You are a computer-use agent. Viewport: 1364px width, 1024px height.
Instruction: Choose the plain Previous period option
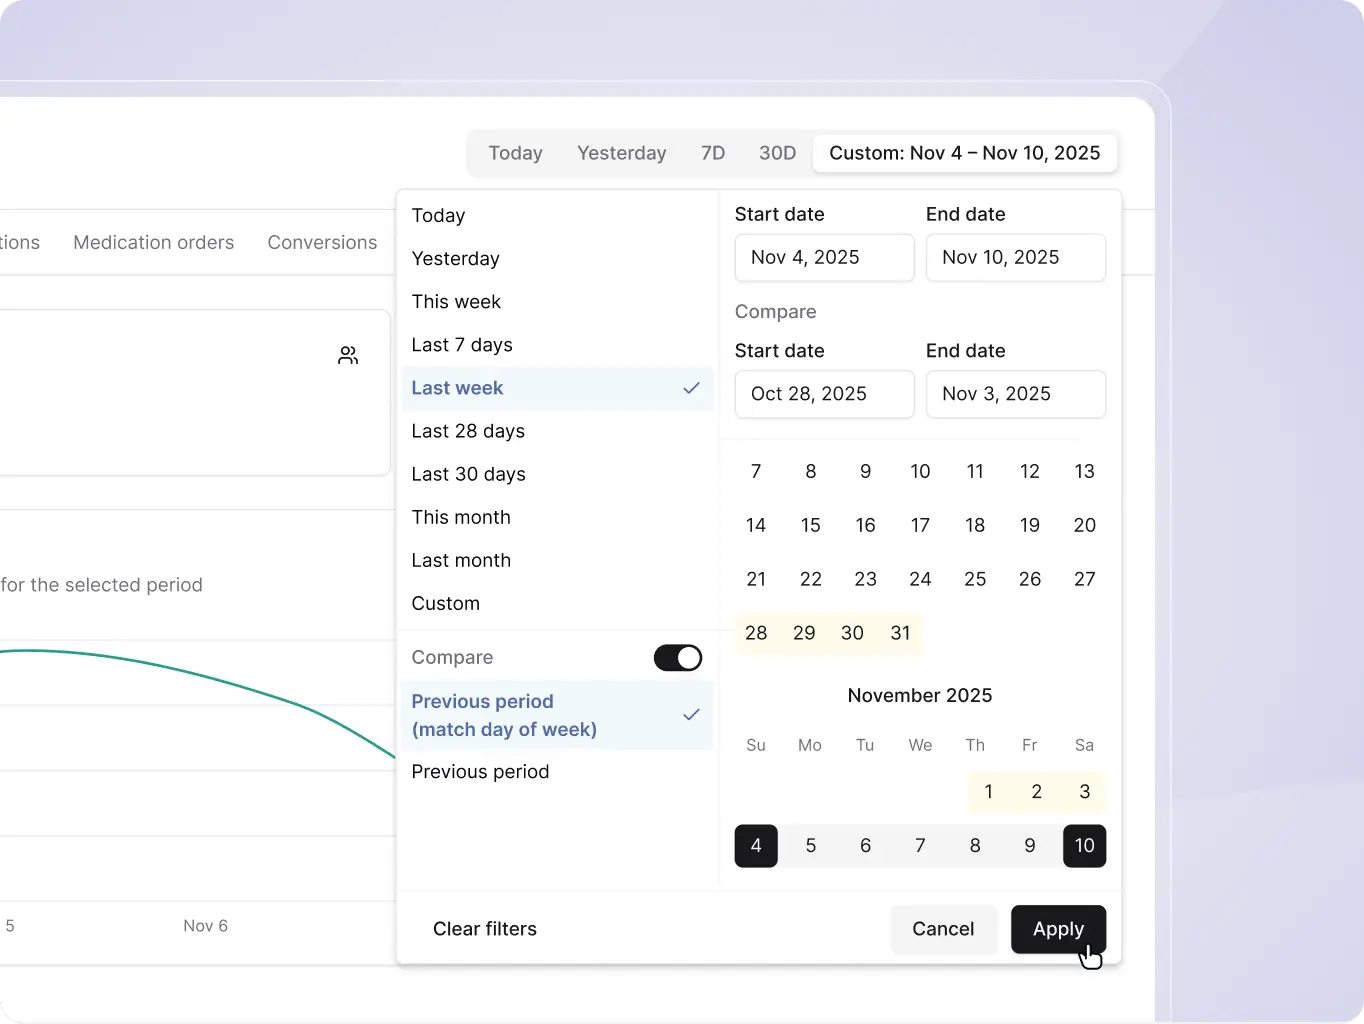(x=480, y=772)
